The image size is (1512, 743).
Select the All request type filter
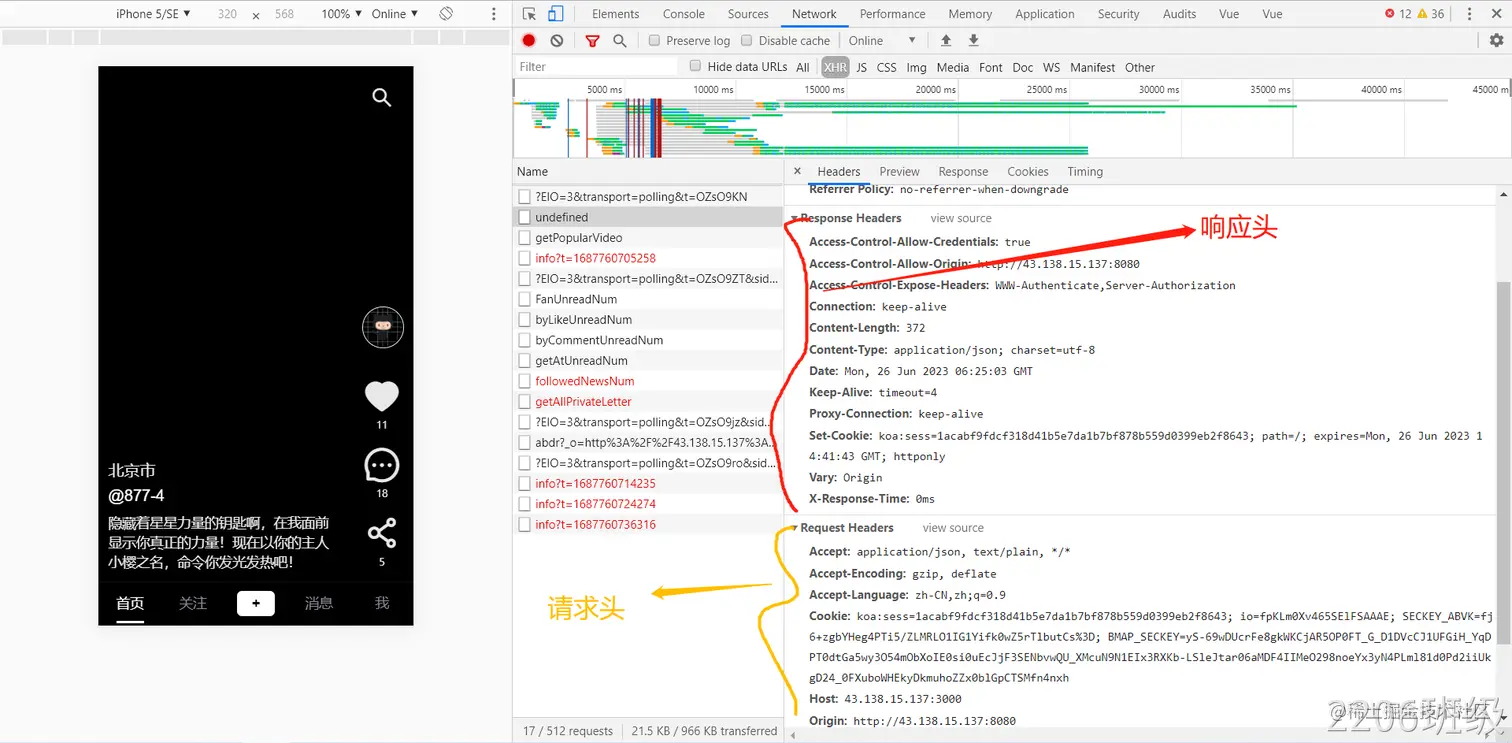pyautogui.click(x=803, y=67)
